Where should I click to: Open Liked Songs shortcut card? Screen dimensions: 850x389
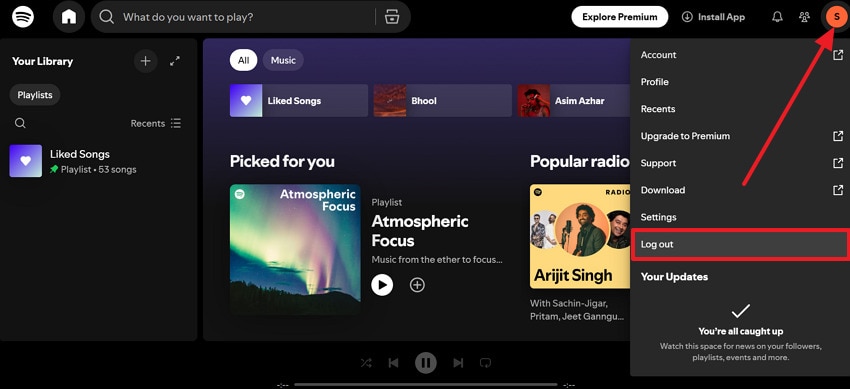coord(299,101)
